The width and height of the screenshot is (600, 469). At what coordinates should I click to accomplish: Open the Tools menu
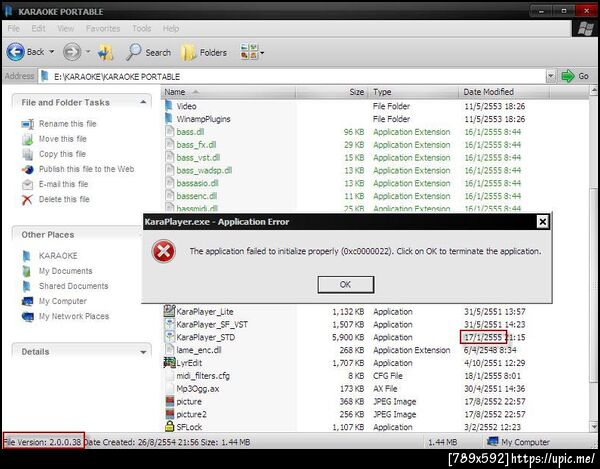[142, 28]
